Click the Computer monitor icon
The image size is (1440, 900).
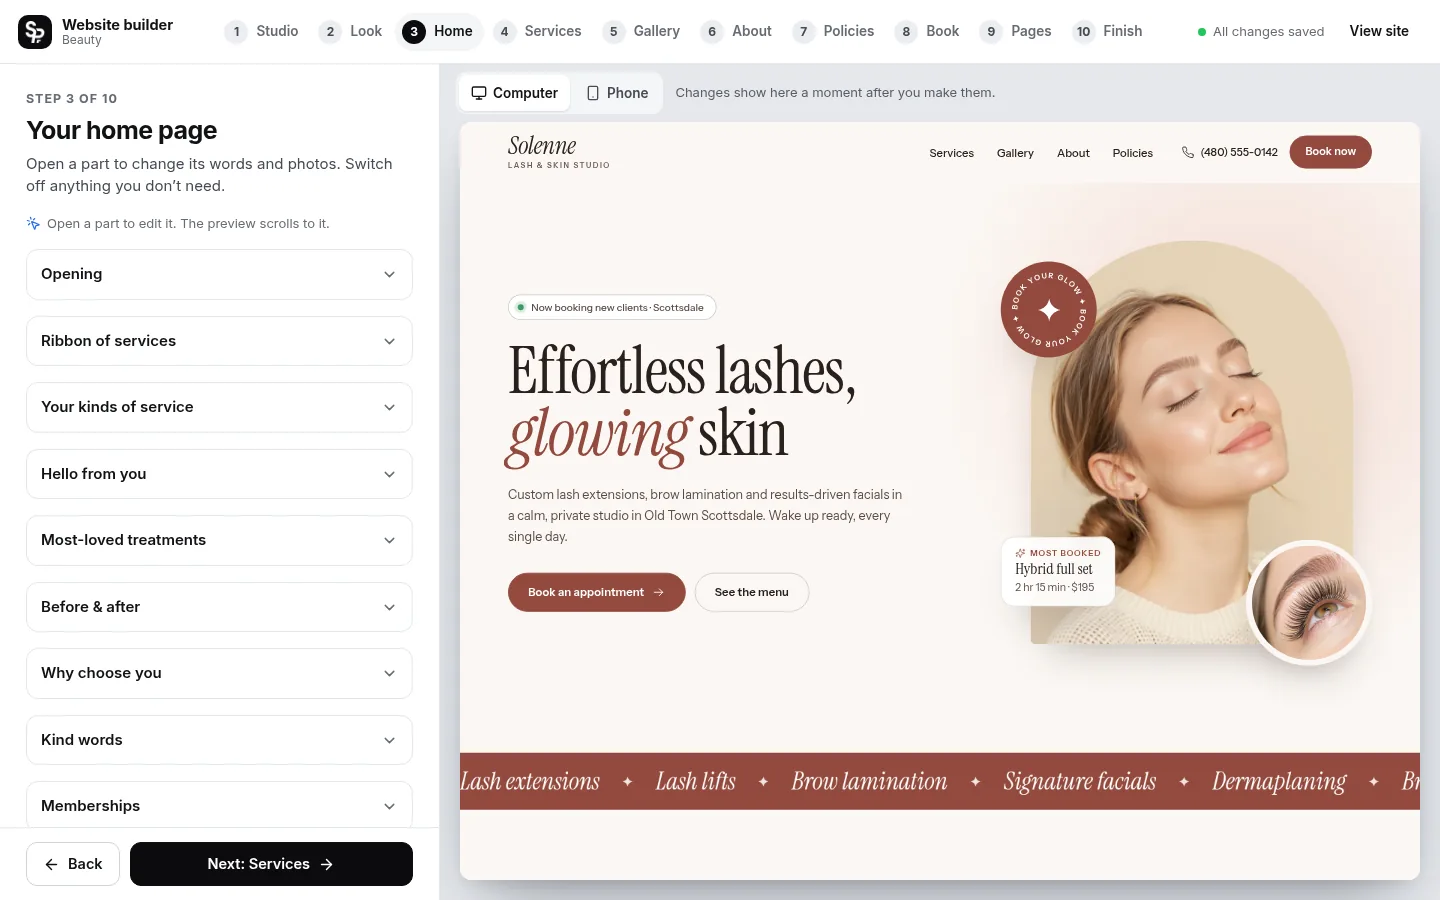point(479,93)
